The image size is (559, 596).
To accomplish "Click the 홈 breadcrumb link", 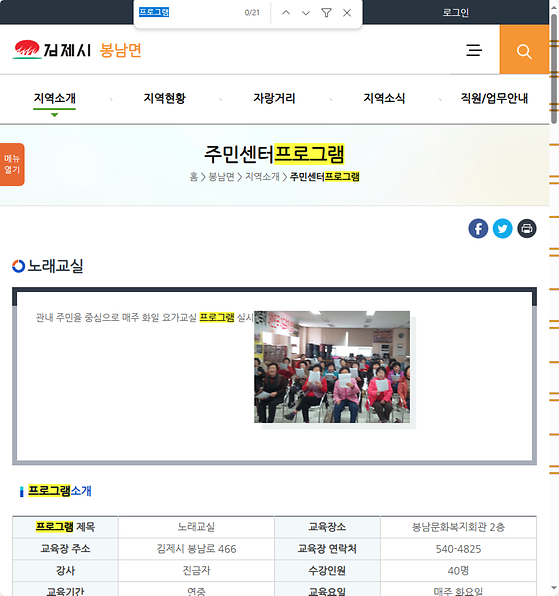I will [193, 177].
